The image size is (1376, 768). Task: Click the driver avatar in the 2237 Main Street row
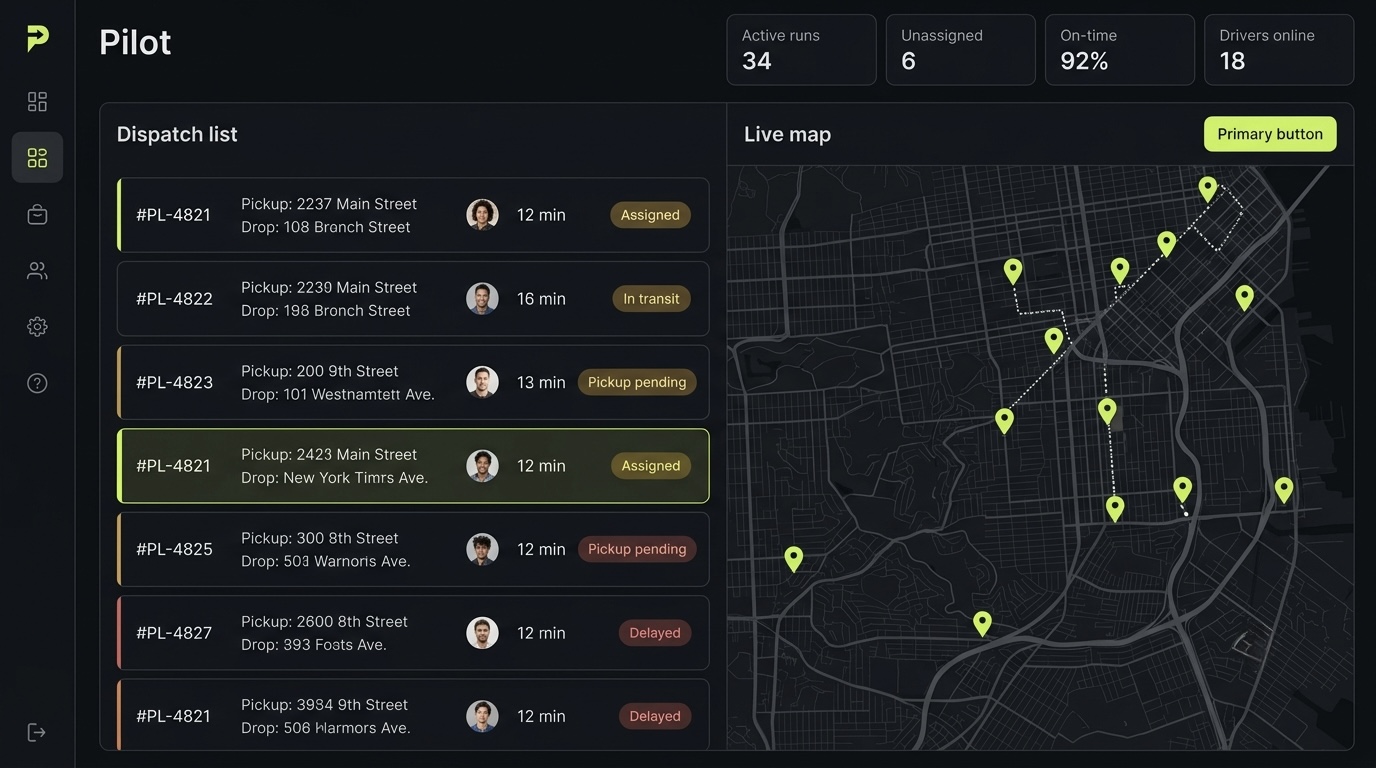pyautogui.click(x=482, y=214)
